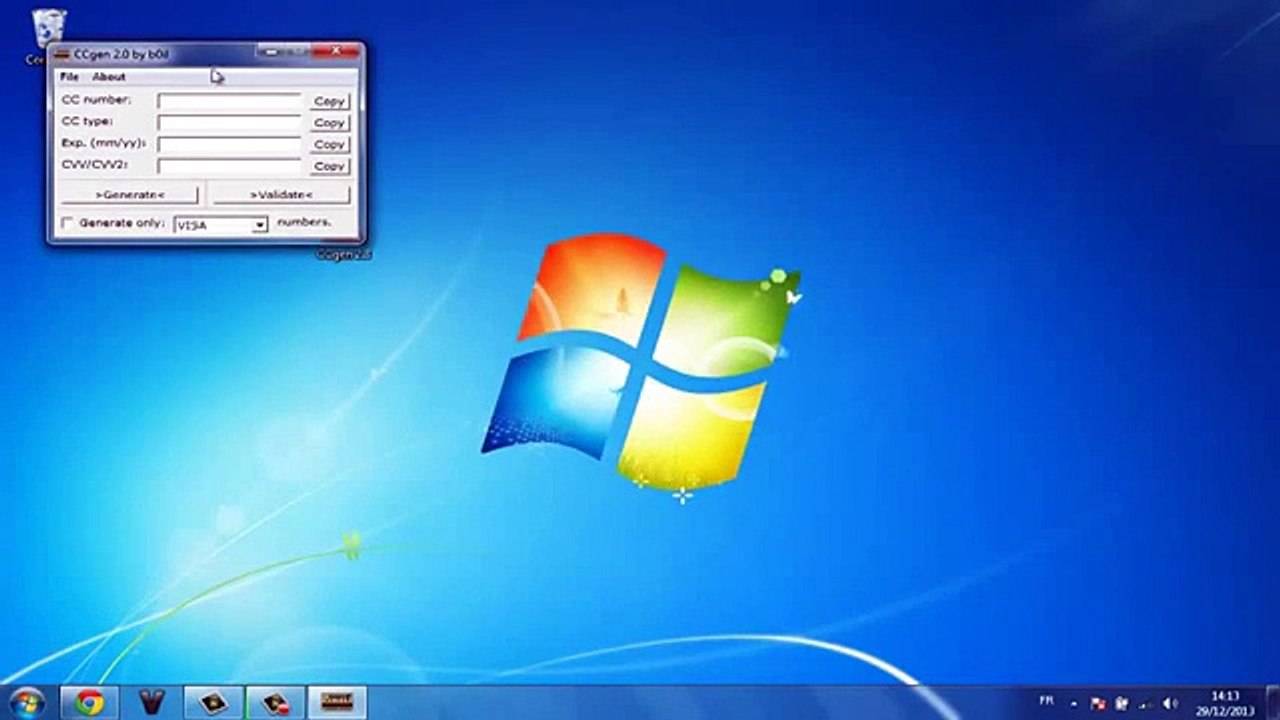Open the taskbar clock showing 14:13
Viewport: 1280px width, 720px height.
tap(1225, 703)
